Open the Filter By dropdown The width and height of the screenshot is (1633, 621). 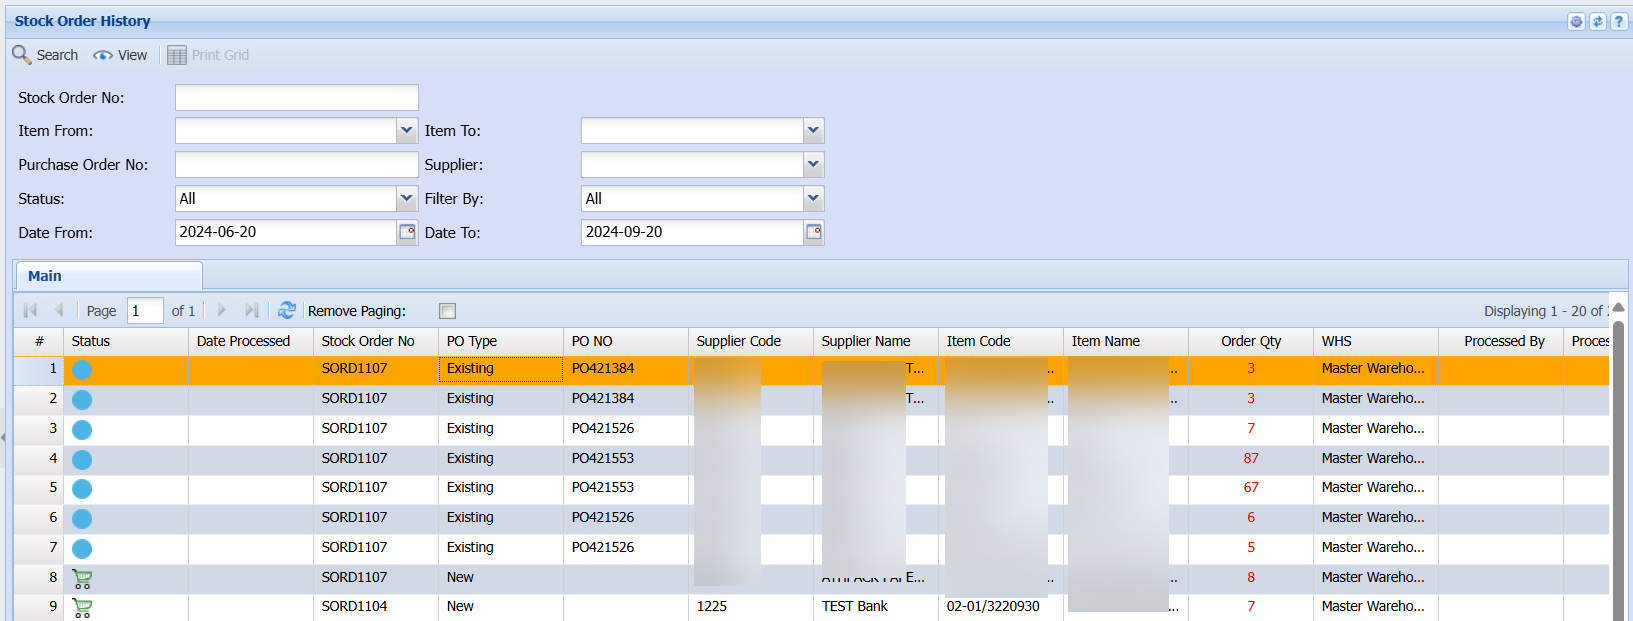click(x=814, y=198)
